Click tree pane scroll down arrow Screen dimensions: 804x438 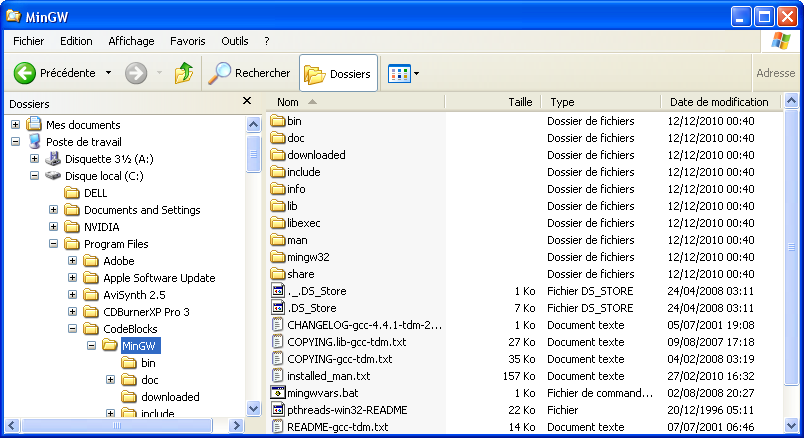click(253, 408)
